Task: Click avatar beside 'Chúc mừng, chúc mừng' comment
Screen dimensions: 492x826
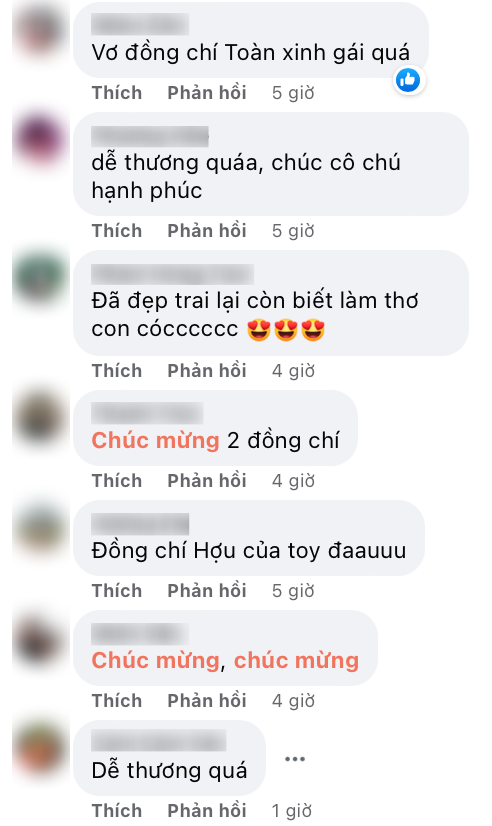Action: 40,638
